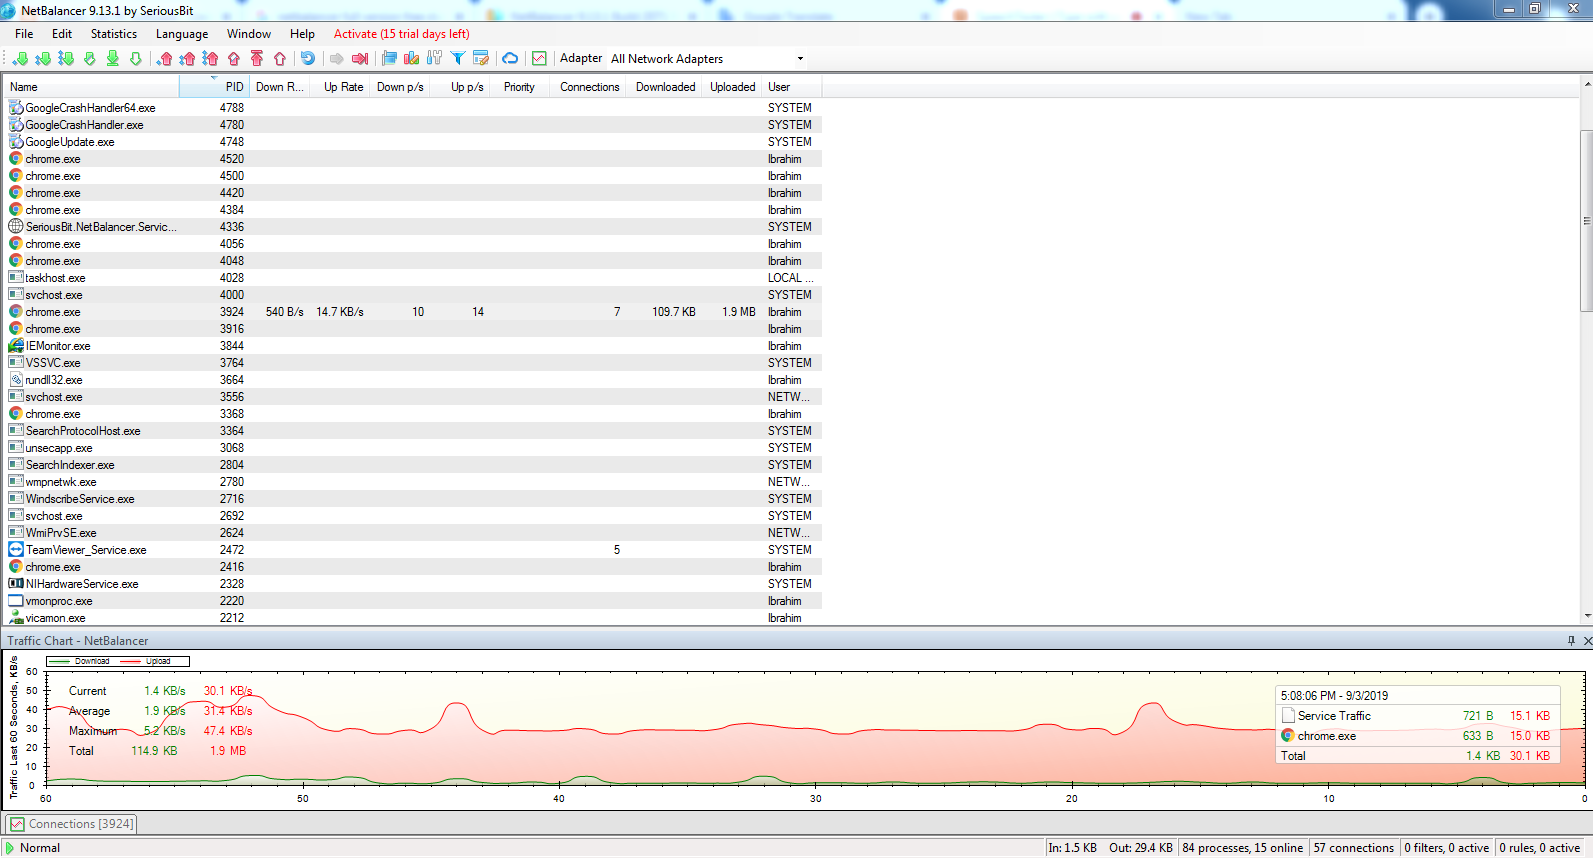Select the SeriousBit.NetBalancer.Servic... row
Screen dimensions: 1593x859
413,227
